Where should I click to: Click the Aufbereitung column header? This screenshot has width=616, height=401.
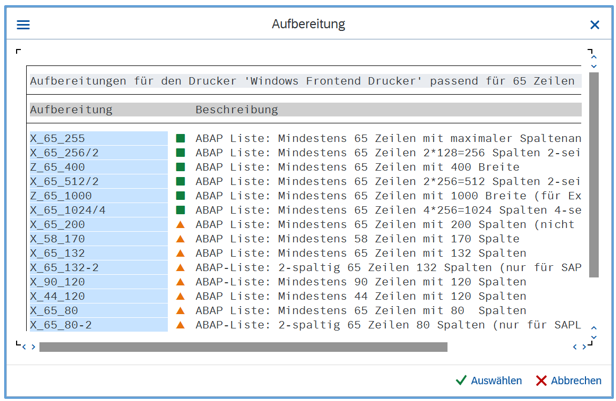click(x=72, y=109)
